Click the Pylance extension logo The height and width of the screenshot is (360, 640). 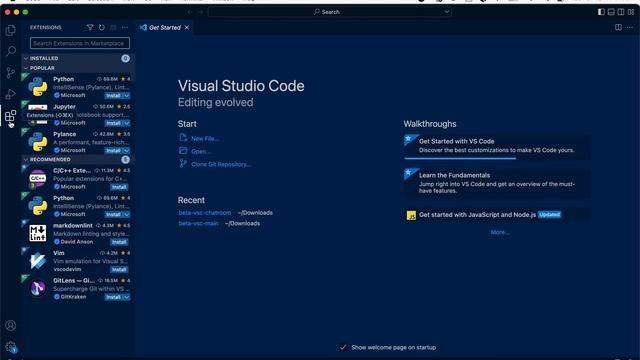pyautogui.click(x=38, y=142)
